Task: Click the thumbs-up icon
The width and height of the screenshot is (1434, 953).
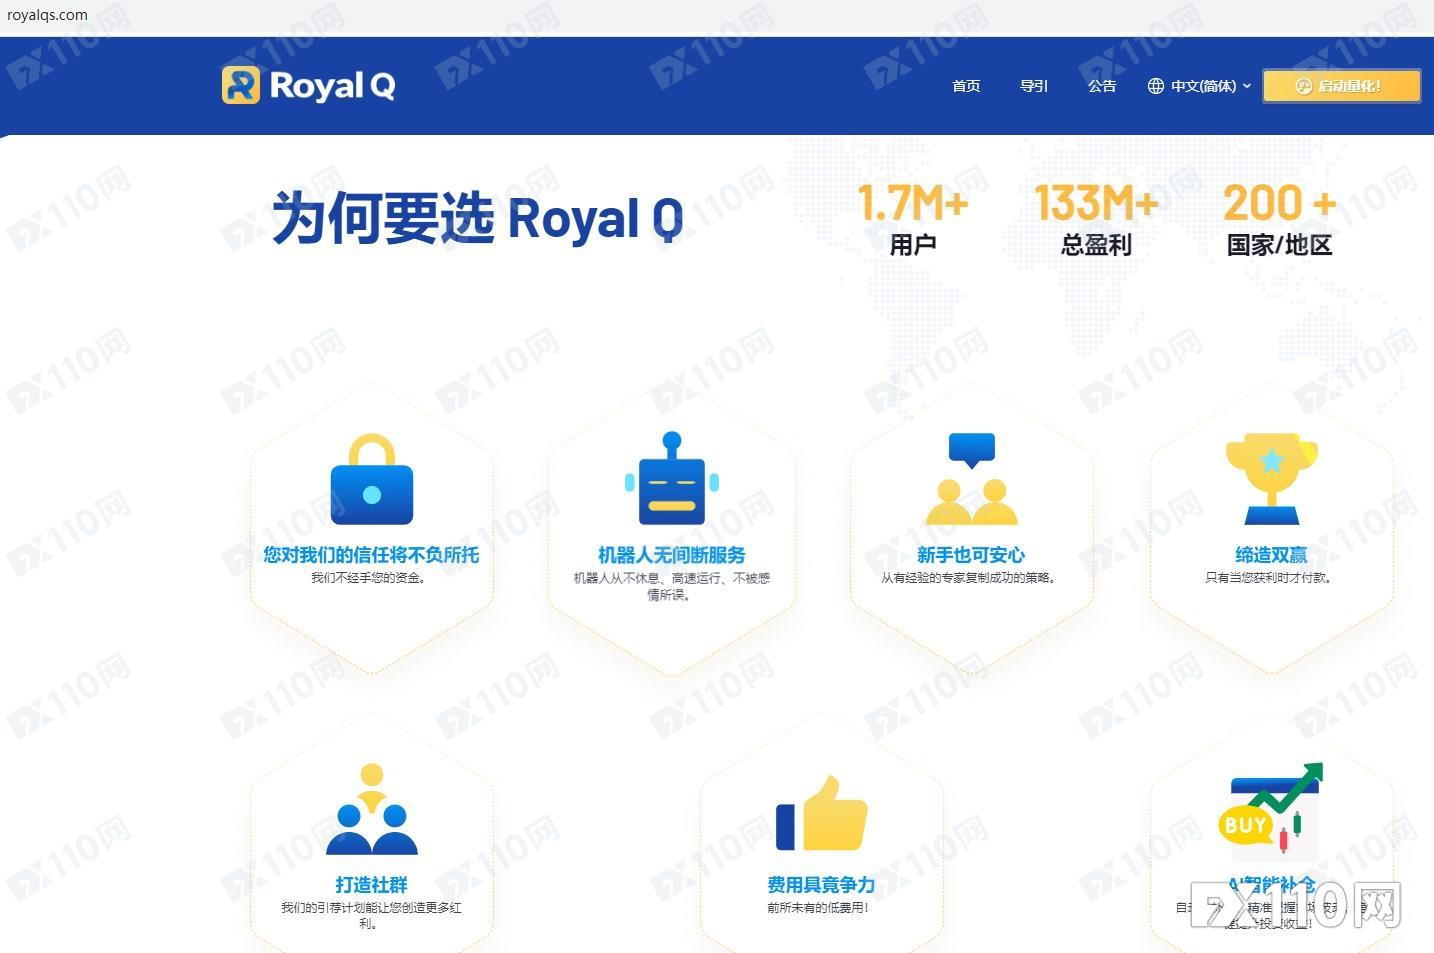Action: click(821, 813)
